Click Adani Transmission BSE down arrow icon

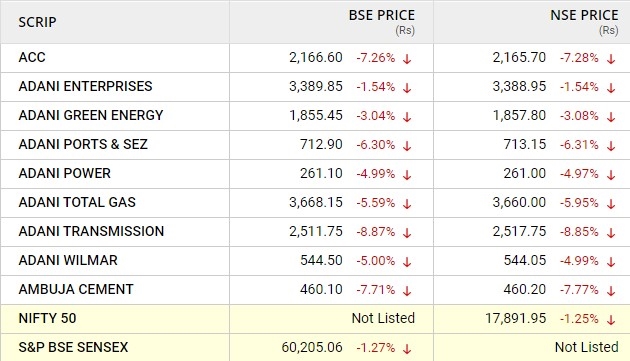[407, 233]
